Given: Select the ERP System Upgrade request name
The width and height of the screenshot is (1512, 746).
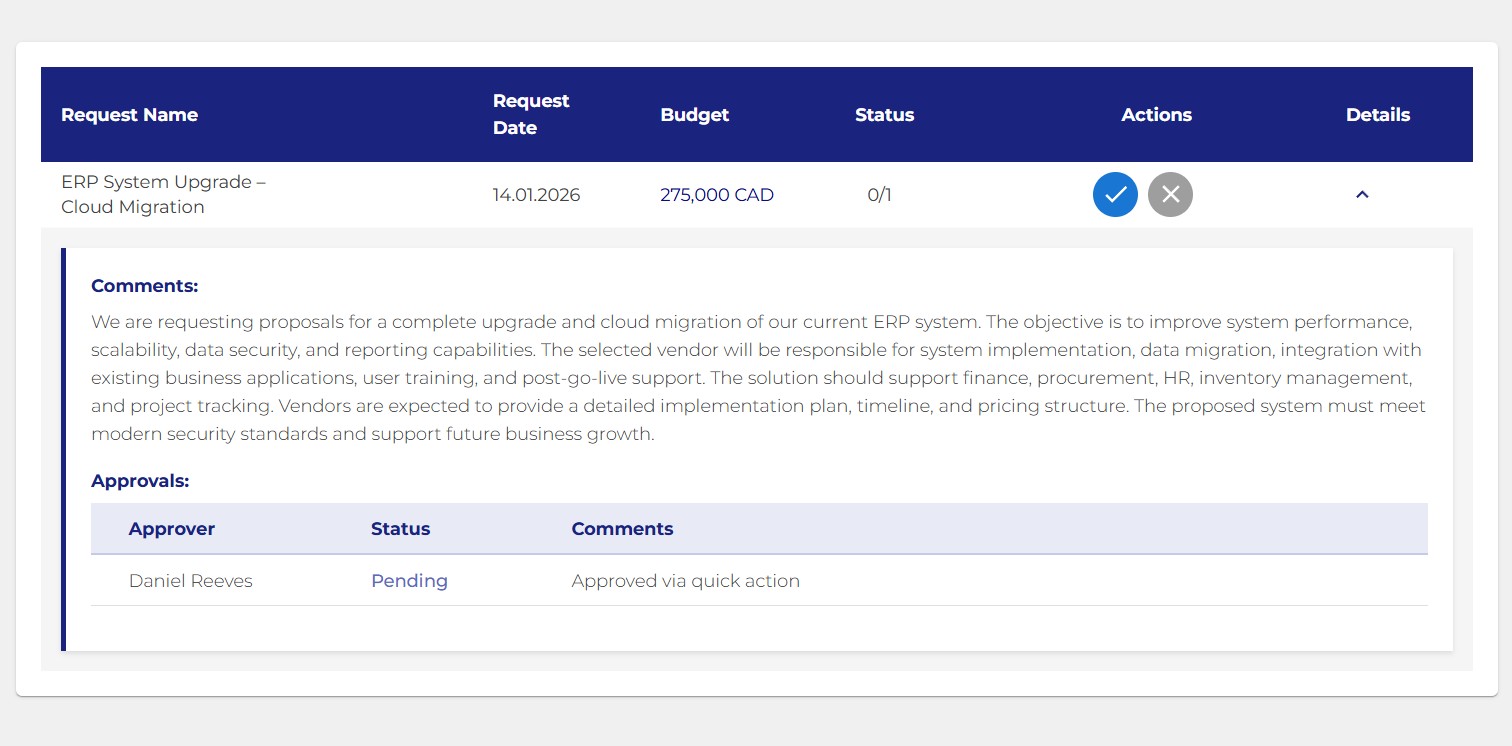Looking at the screenshot, I should [x=163, y=195].
